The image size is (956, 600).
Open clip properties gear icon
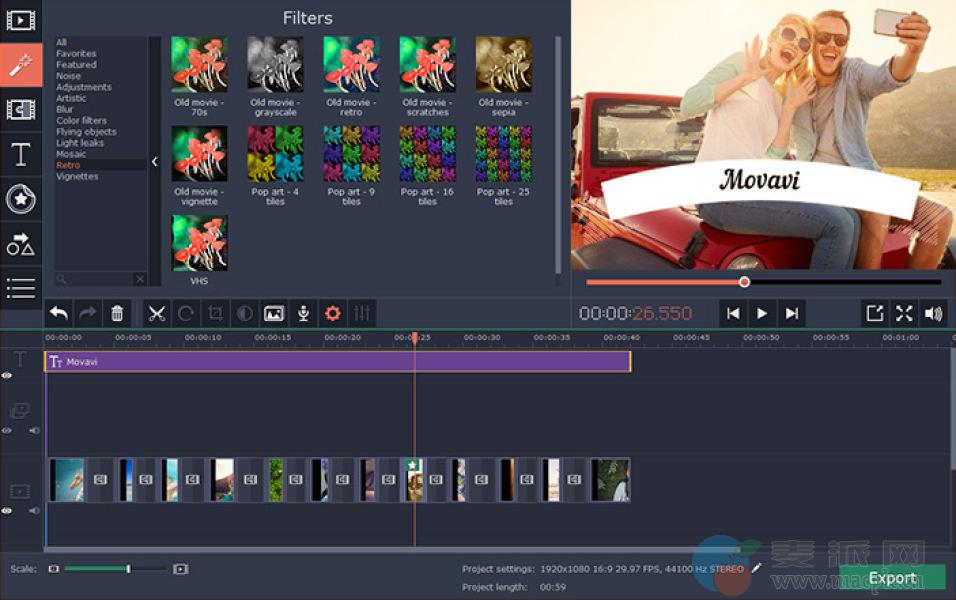point(333,313)
